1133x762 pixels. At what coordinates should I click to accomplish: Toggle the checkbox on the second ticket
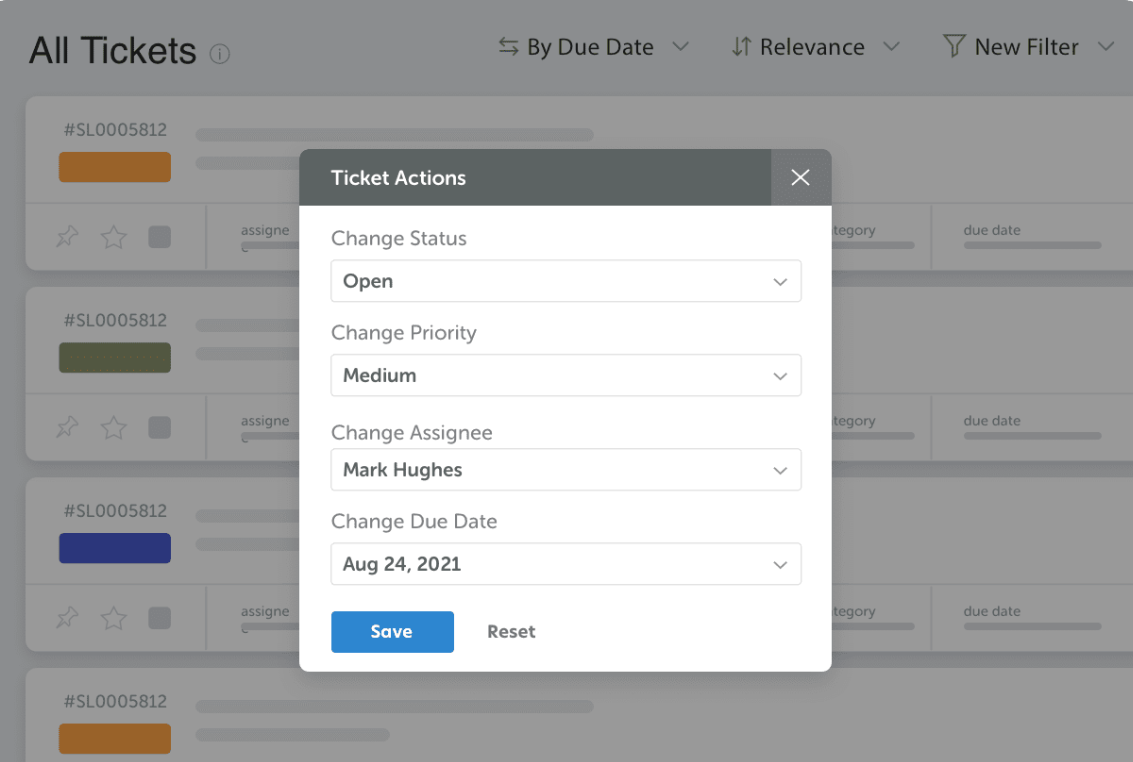pyautogui.click(x=159, y=427)
